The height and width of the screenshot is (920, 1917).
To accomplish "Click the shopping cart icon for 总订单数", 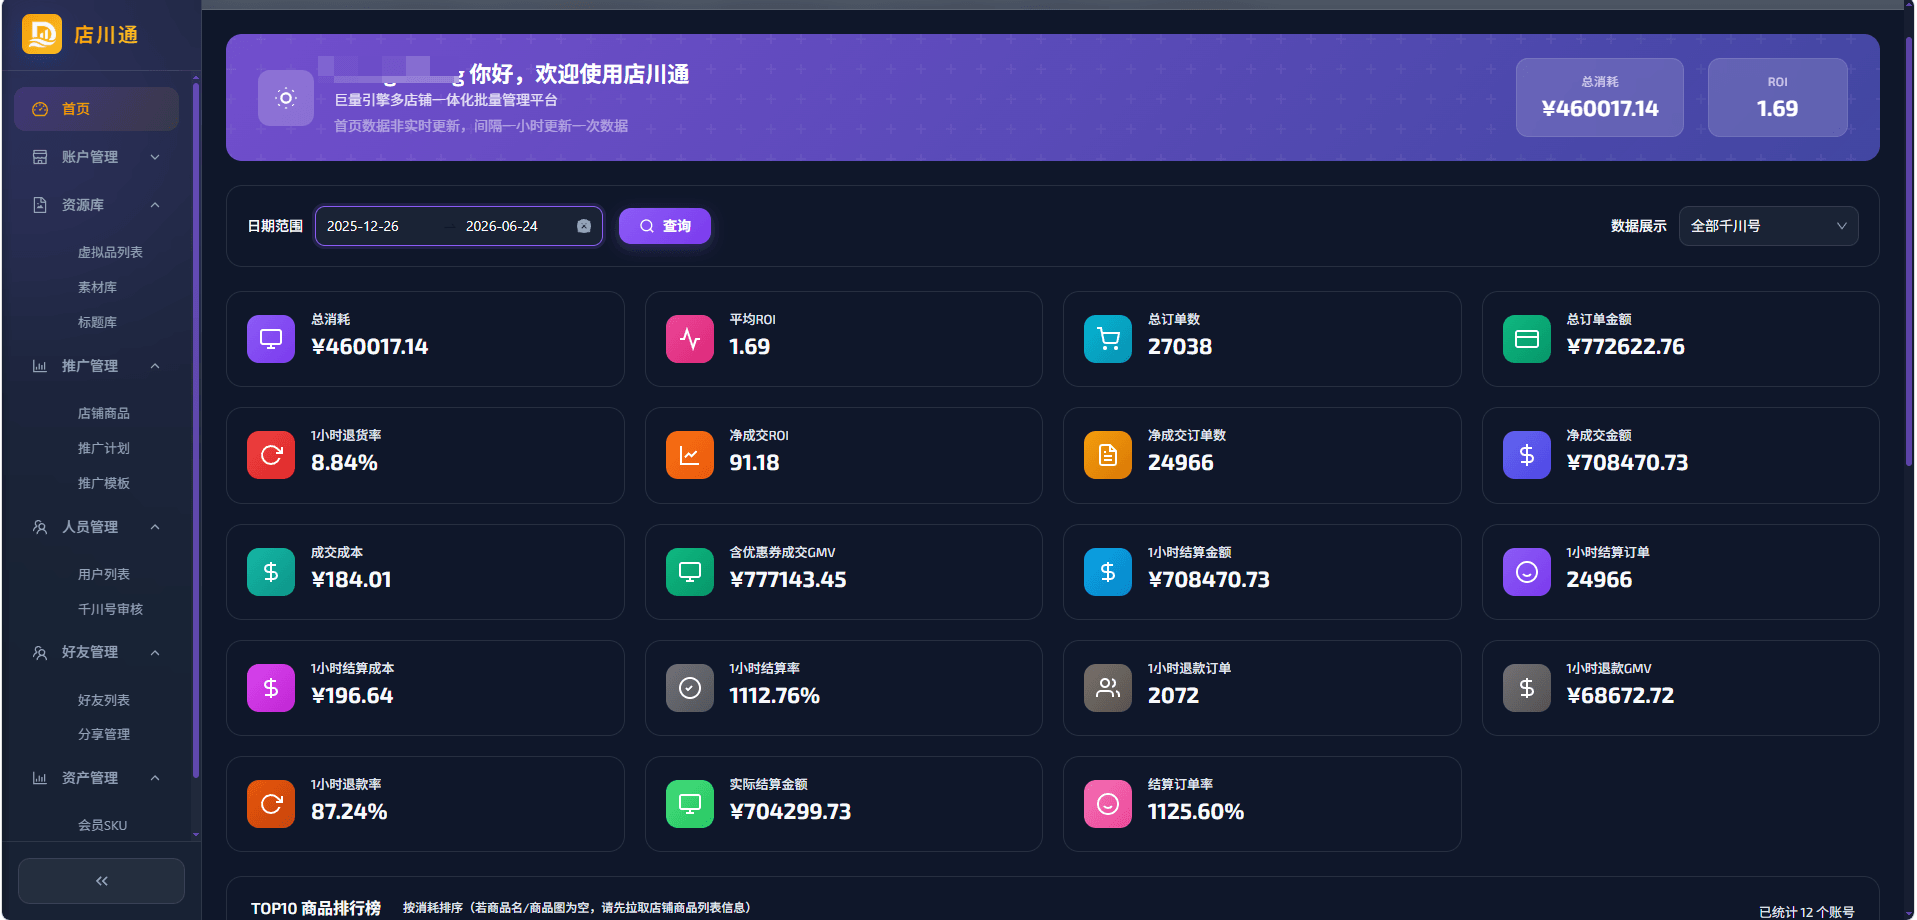I will (1108, 339).
